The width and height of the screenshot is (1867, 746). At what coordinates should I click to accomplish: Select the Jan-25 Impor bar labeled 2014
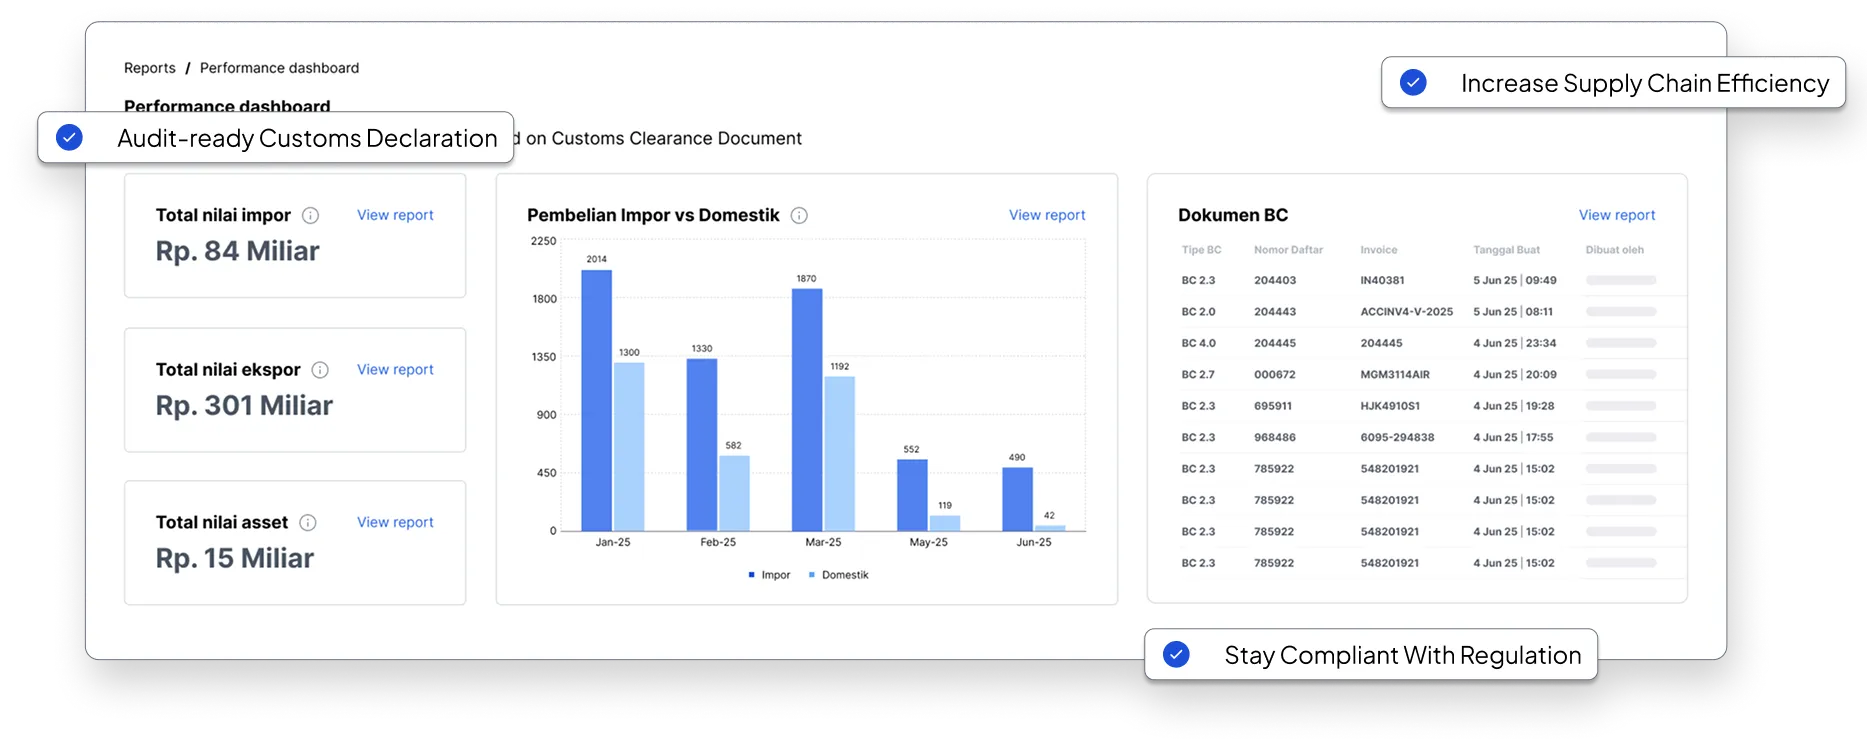click(597, 400)
